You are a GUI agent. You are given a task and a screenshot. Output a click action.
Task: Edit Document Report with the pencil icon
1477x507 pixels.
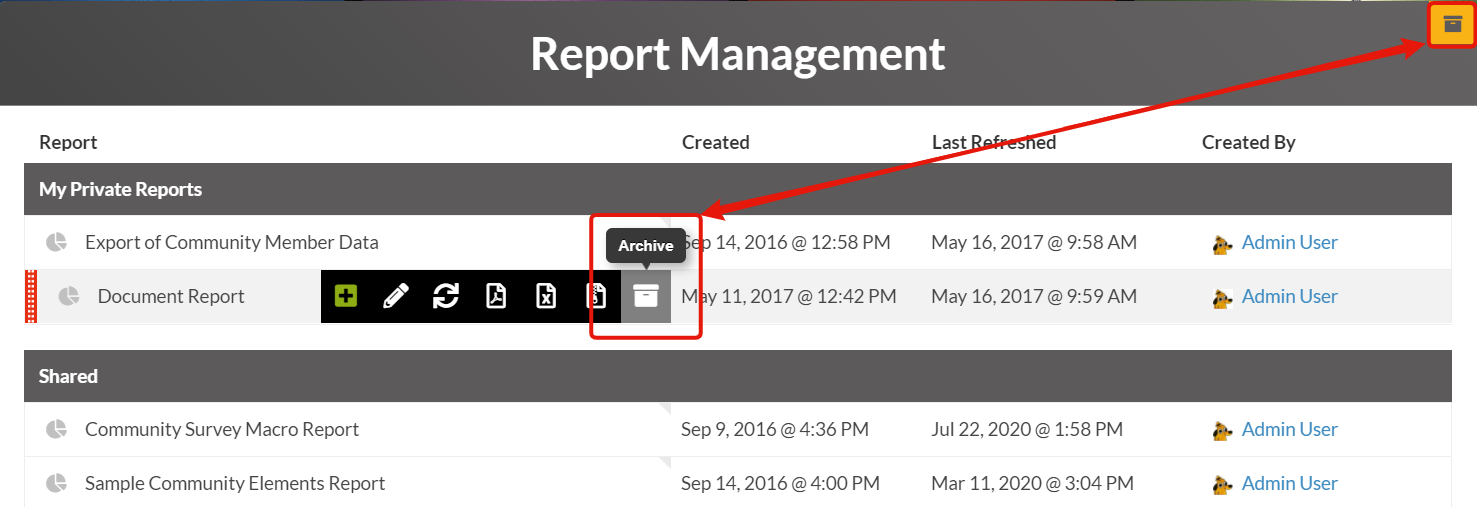396,296
